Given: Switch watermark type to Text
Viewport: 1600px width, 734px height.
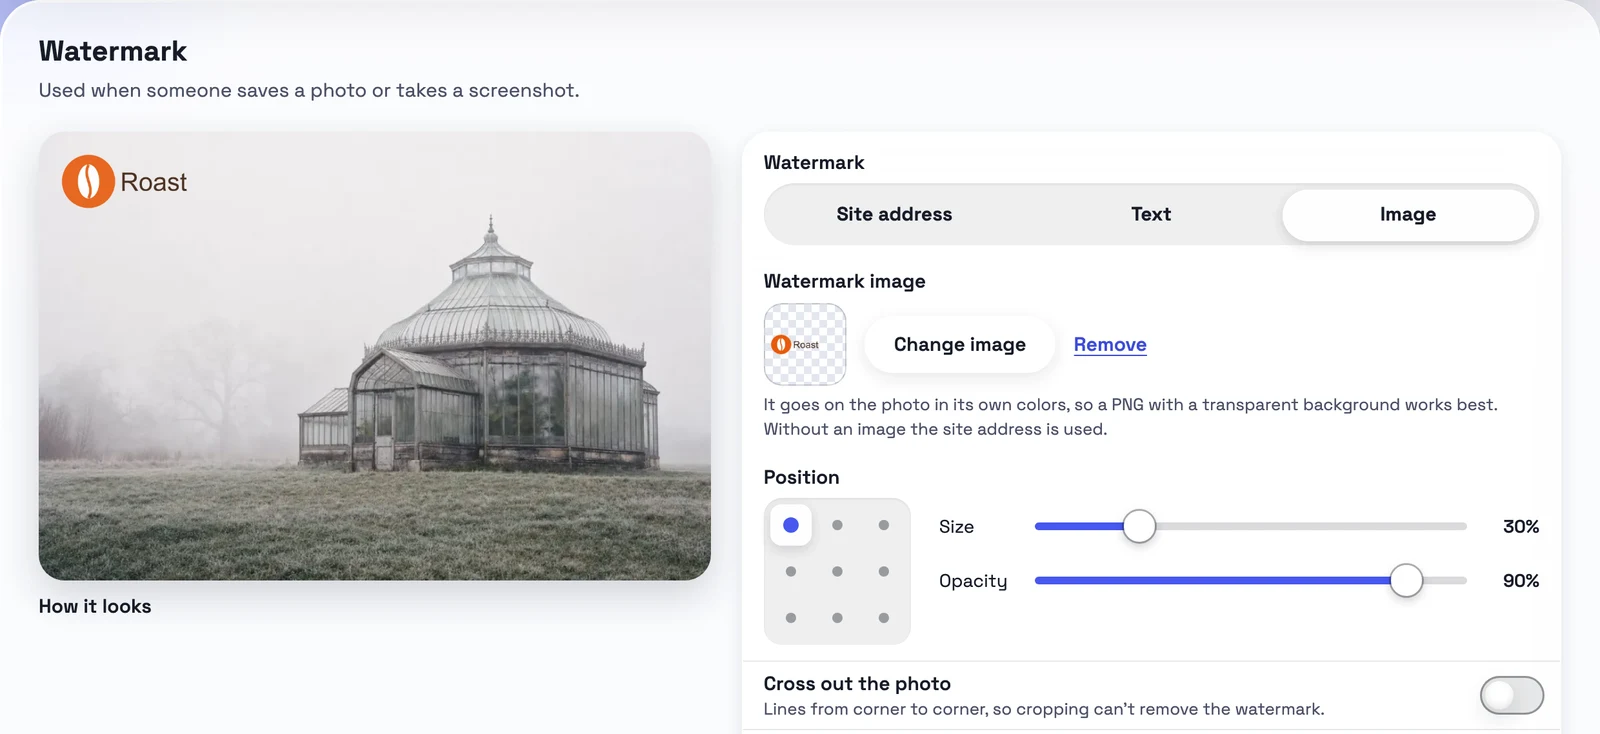Looking at the screenshot, I should [1151, 214].
